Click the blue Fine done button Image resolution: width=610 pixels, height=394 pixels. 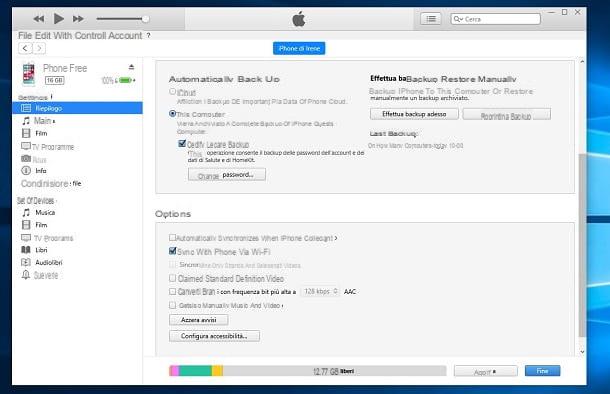pos(542,371)
